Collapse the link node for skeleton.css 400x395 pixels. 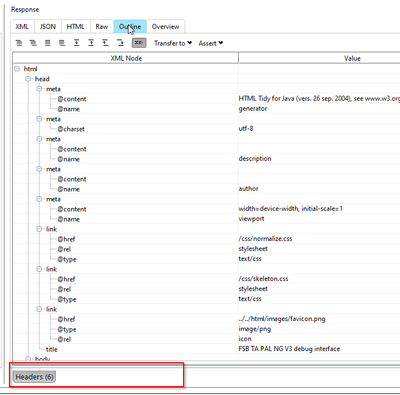[x=39, y=269]
